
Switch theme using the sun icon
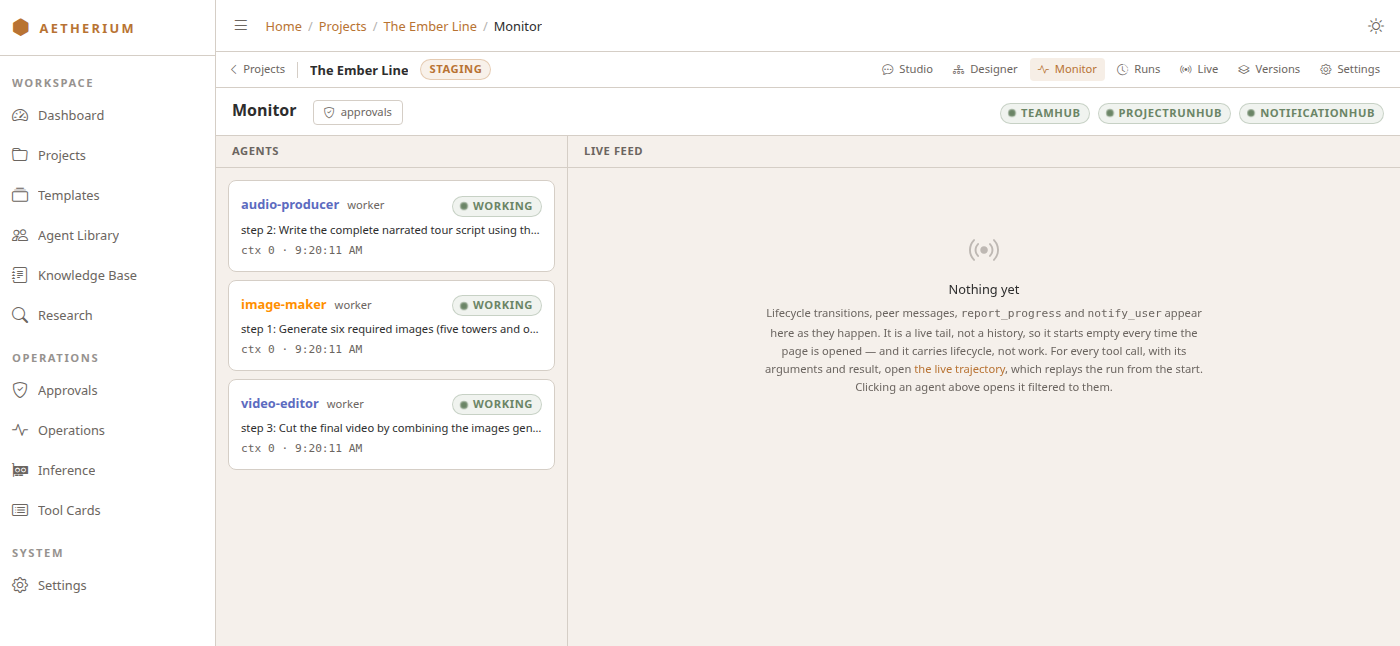(x=1376, y=26)
